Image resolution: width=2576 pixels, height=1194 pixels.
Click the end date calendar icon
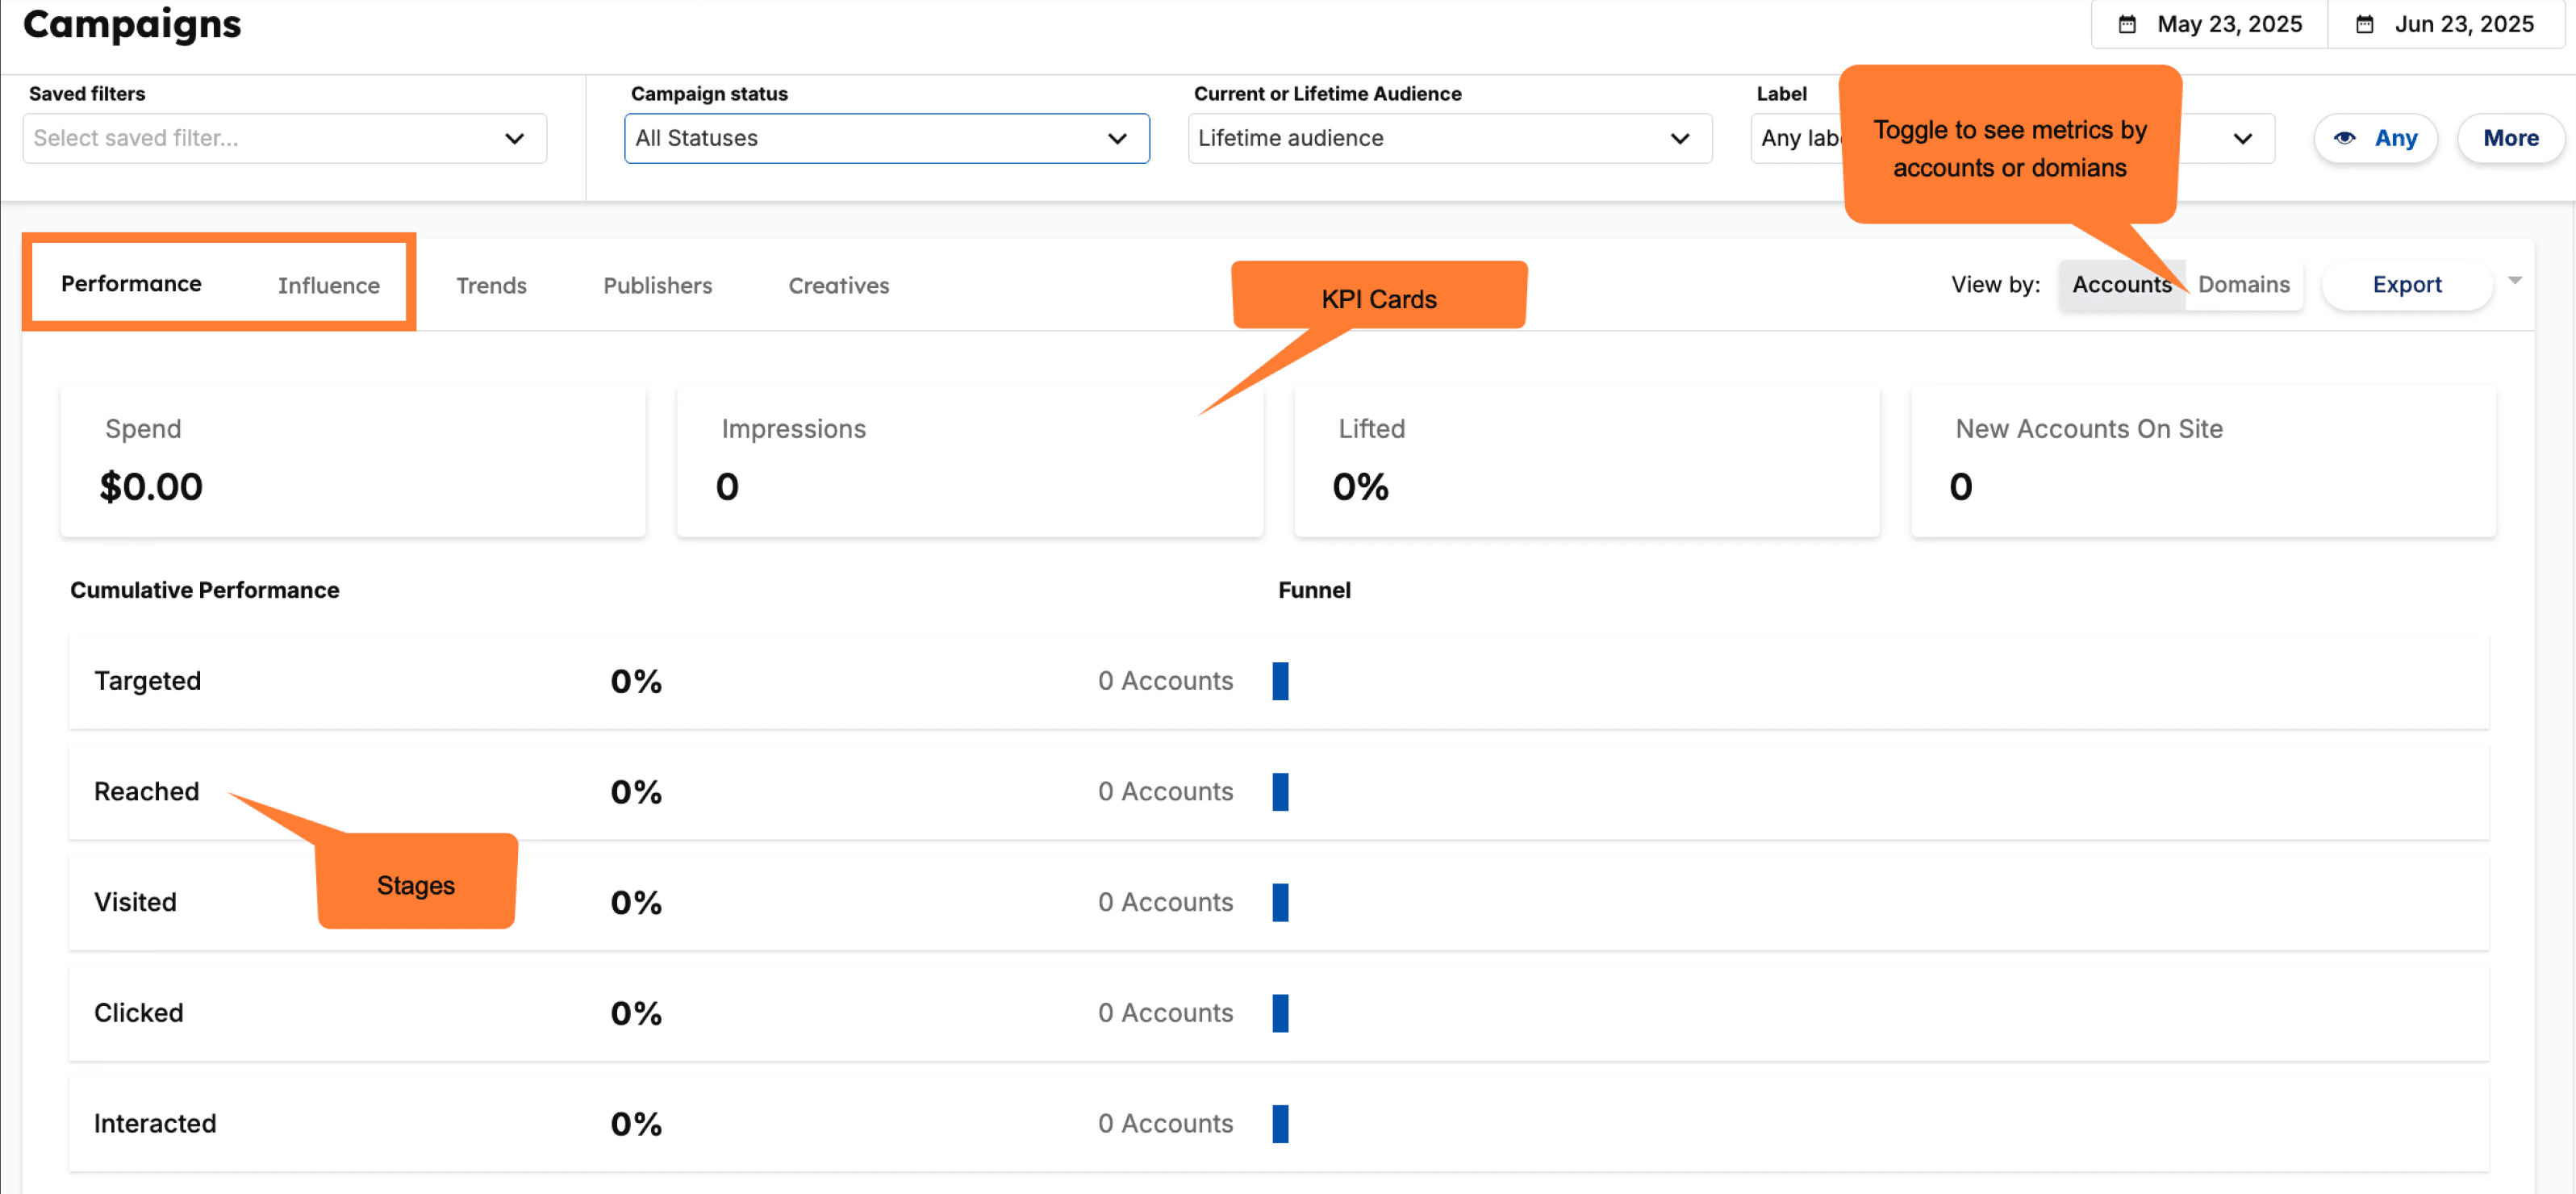2364,24
